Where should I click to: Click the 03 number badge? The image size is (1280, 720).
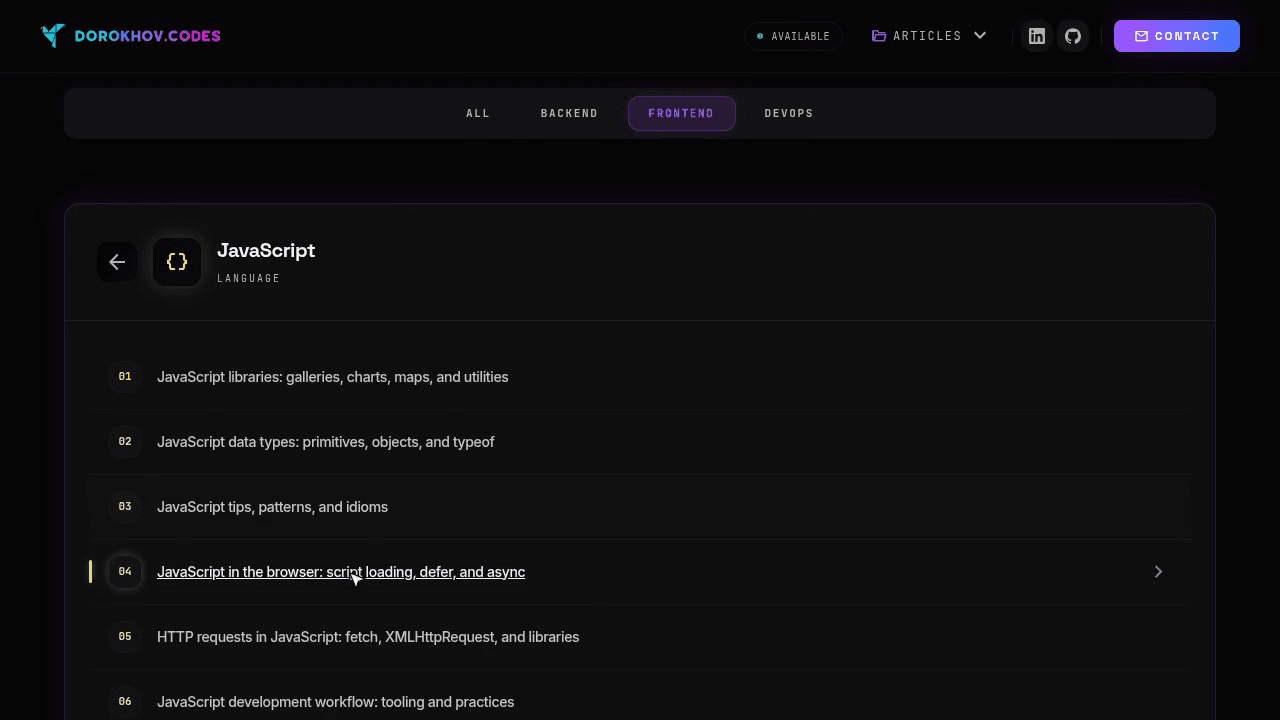(125, 507)
